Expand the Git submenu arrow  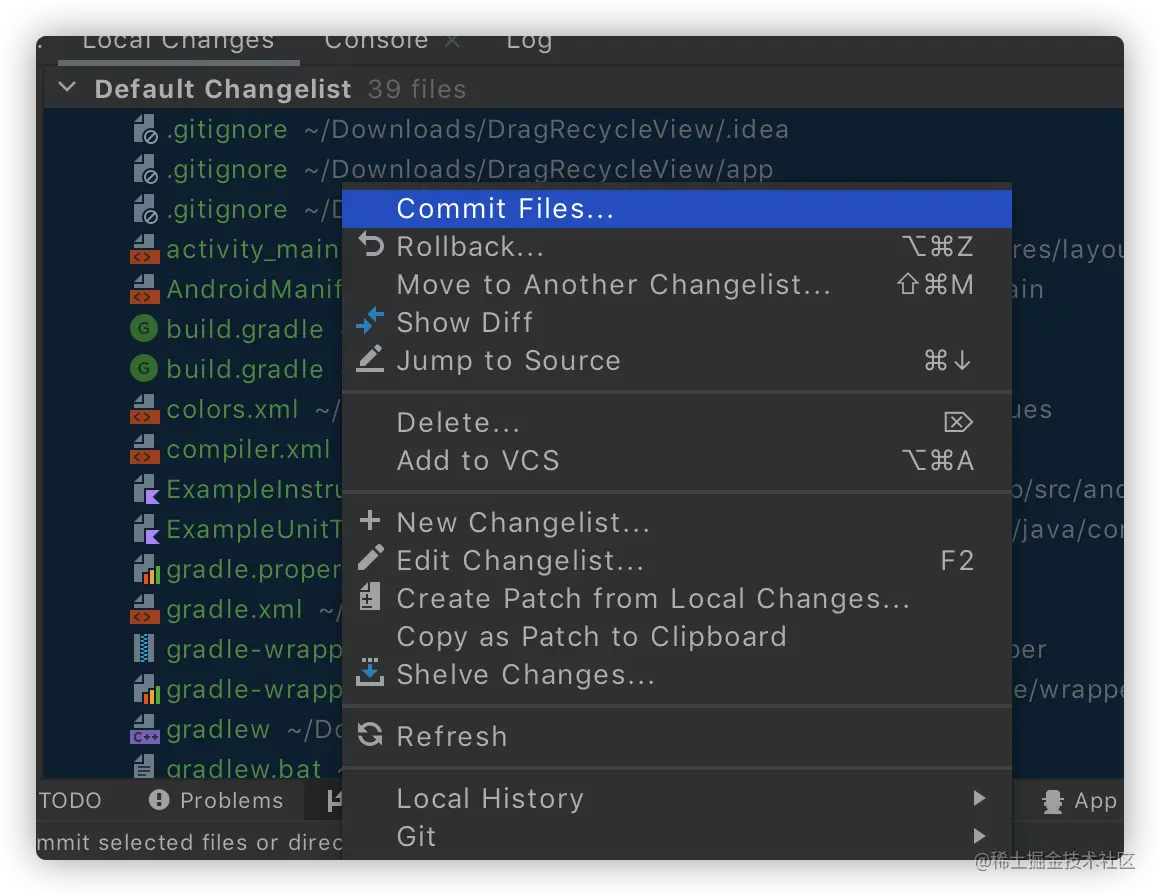(978, 836)
